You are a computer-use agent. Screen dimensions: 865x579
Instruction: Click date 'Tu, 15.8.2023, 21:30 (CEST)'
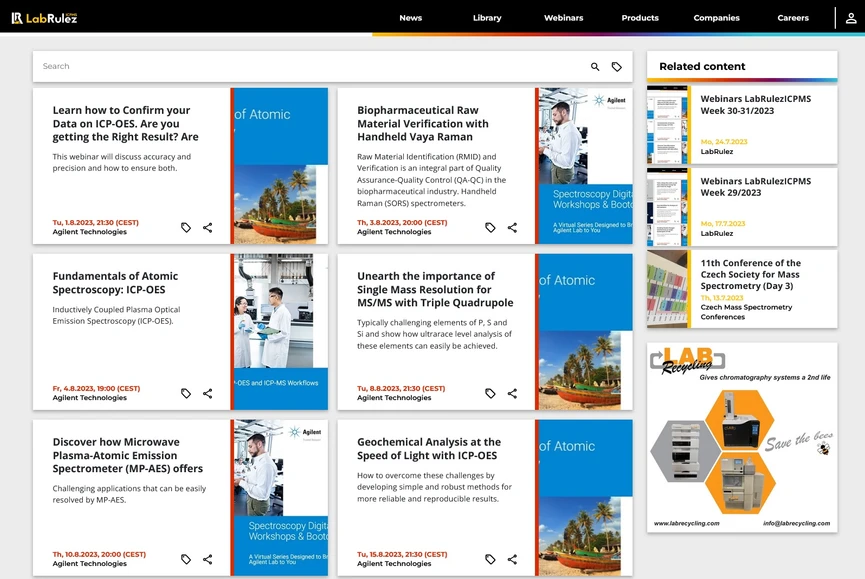(x=402, y=554)
